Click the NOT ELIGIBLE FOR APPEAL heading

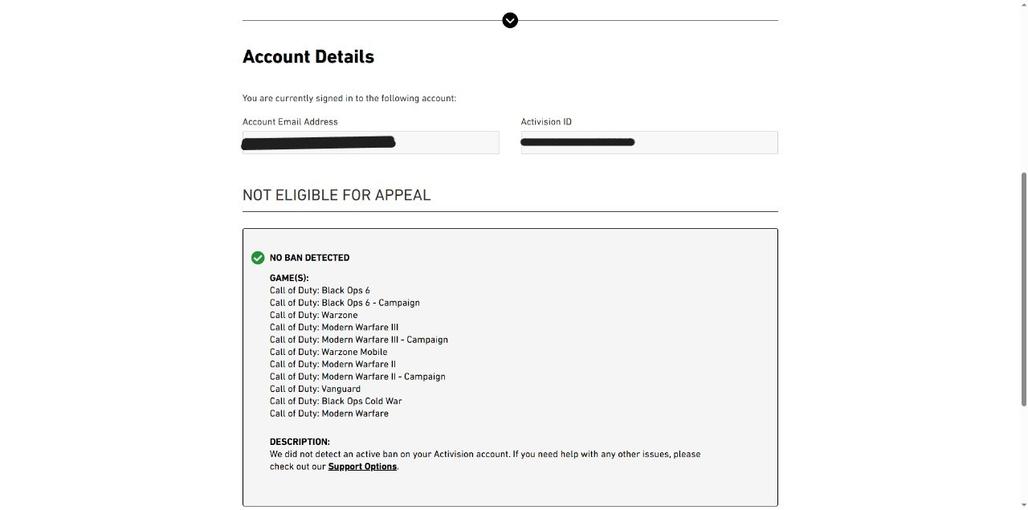[336, 195]
